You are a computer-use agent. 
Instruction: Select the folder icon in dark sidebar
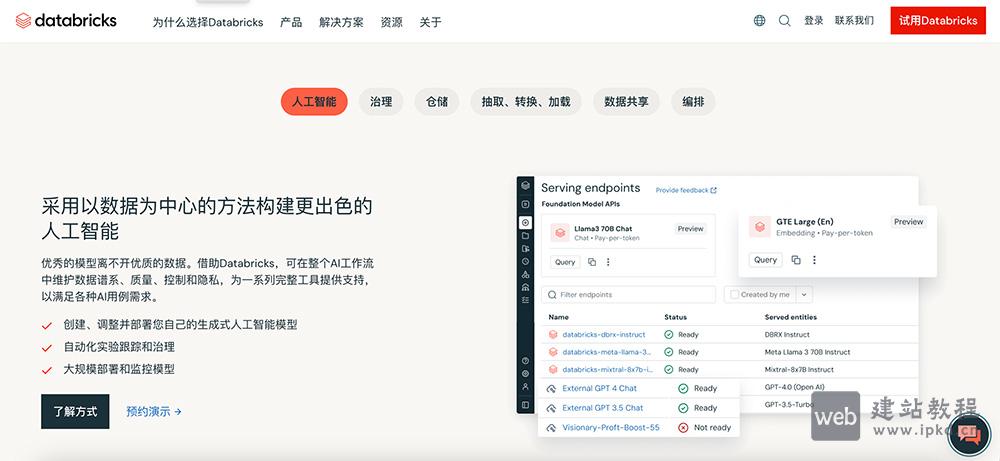(525, 235)
